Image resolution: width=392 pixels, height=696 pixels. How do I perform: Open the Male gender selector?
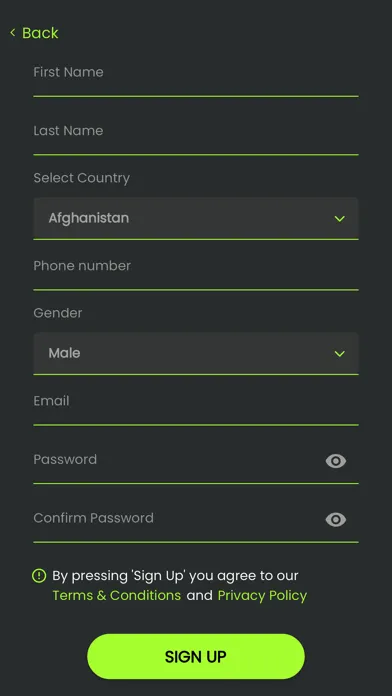coord(196,353)
